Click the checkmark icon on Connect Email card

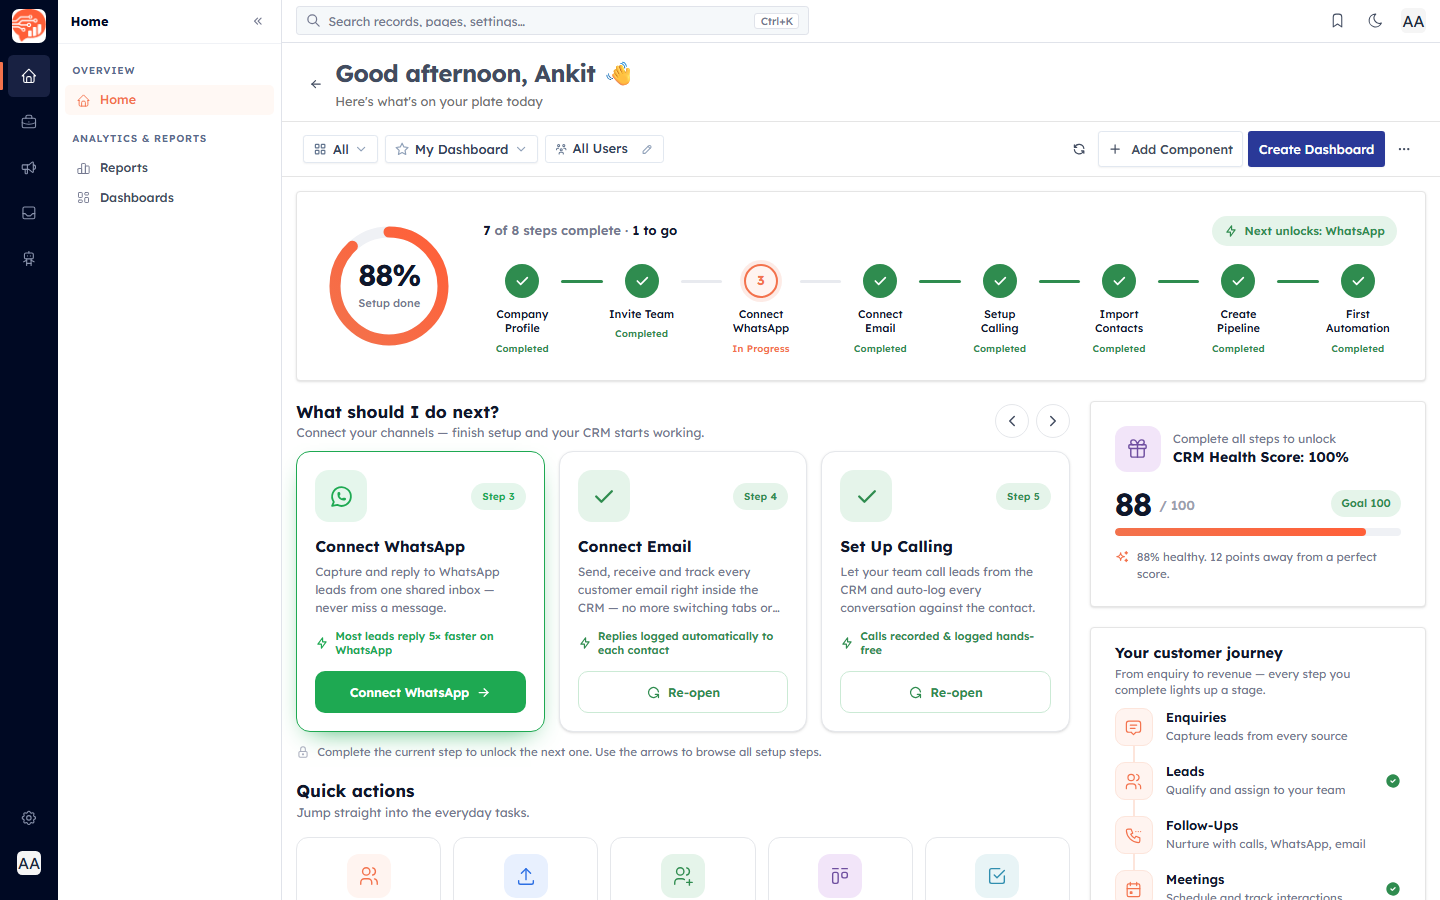click(604, 496)
